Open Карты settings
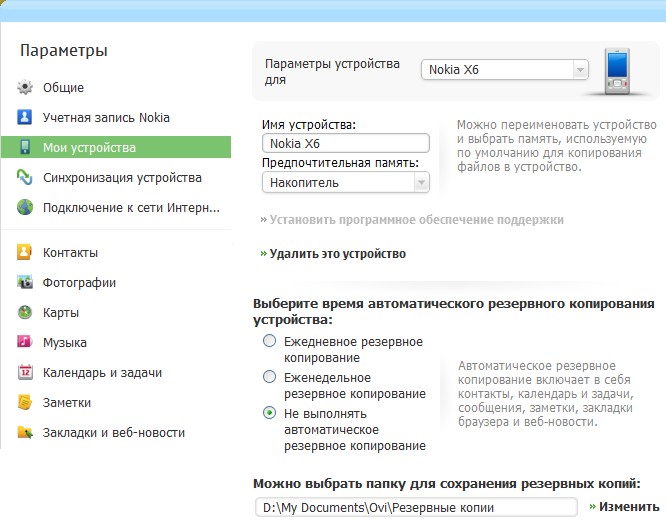The image size is (666, 522). pyautogui.click(x=61, y=313)
